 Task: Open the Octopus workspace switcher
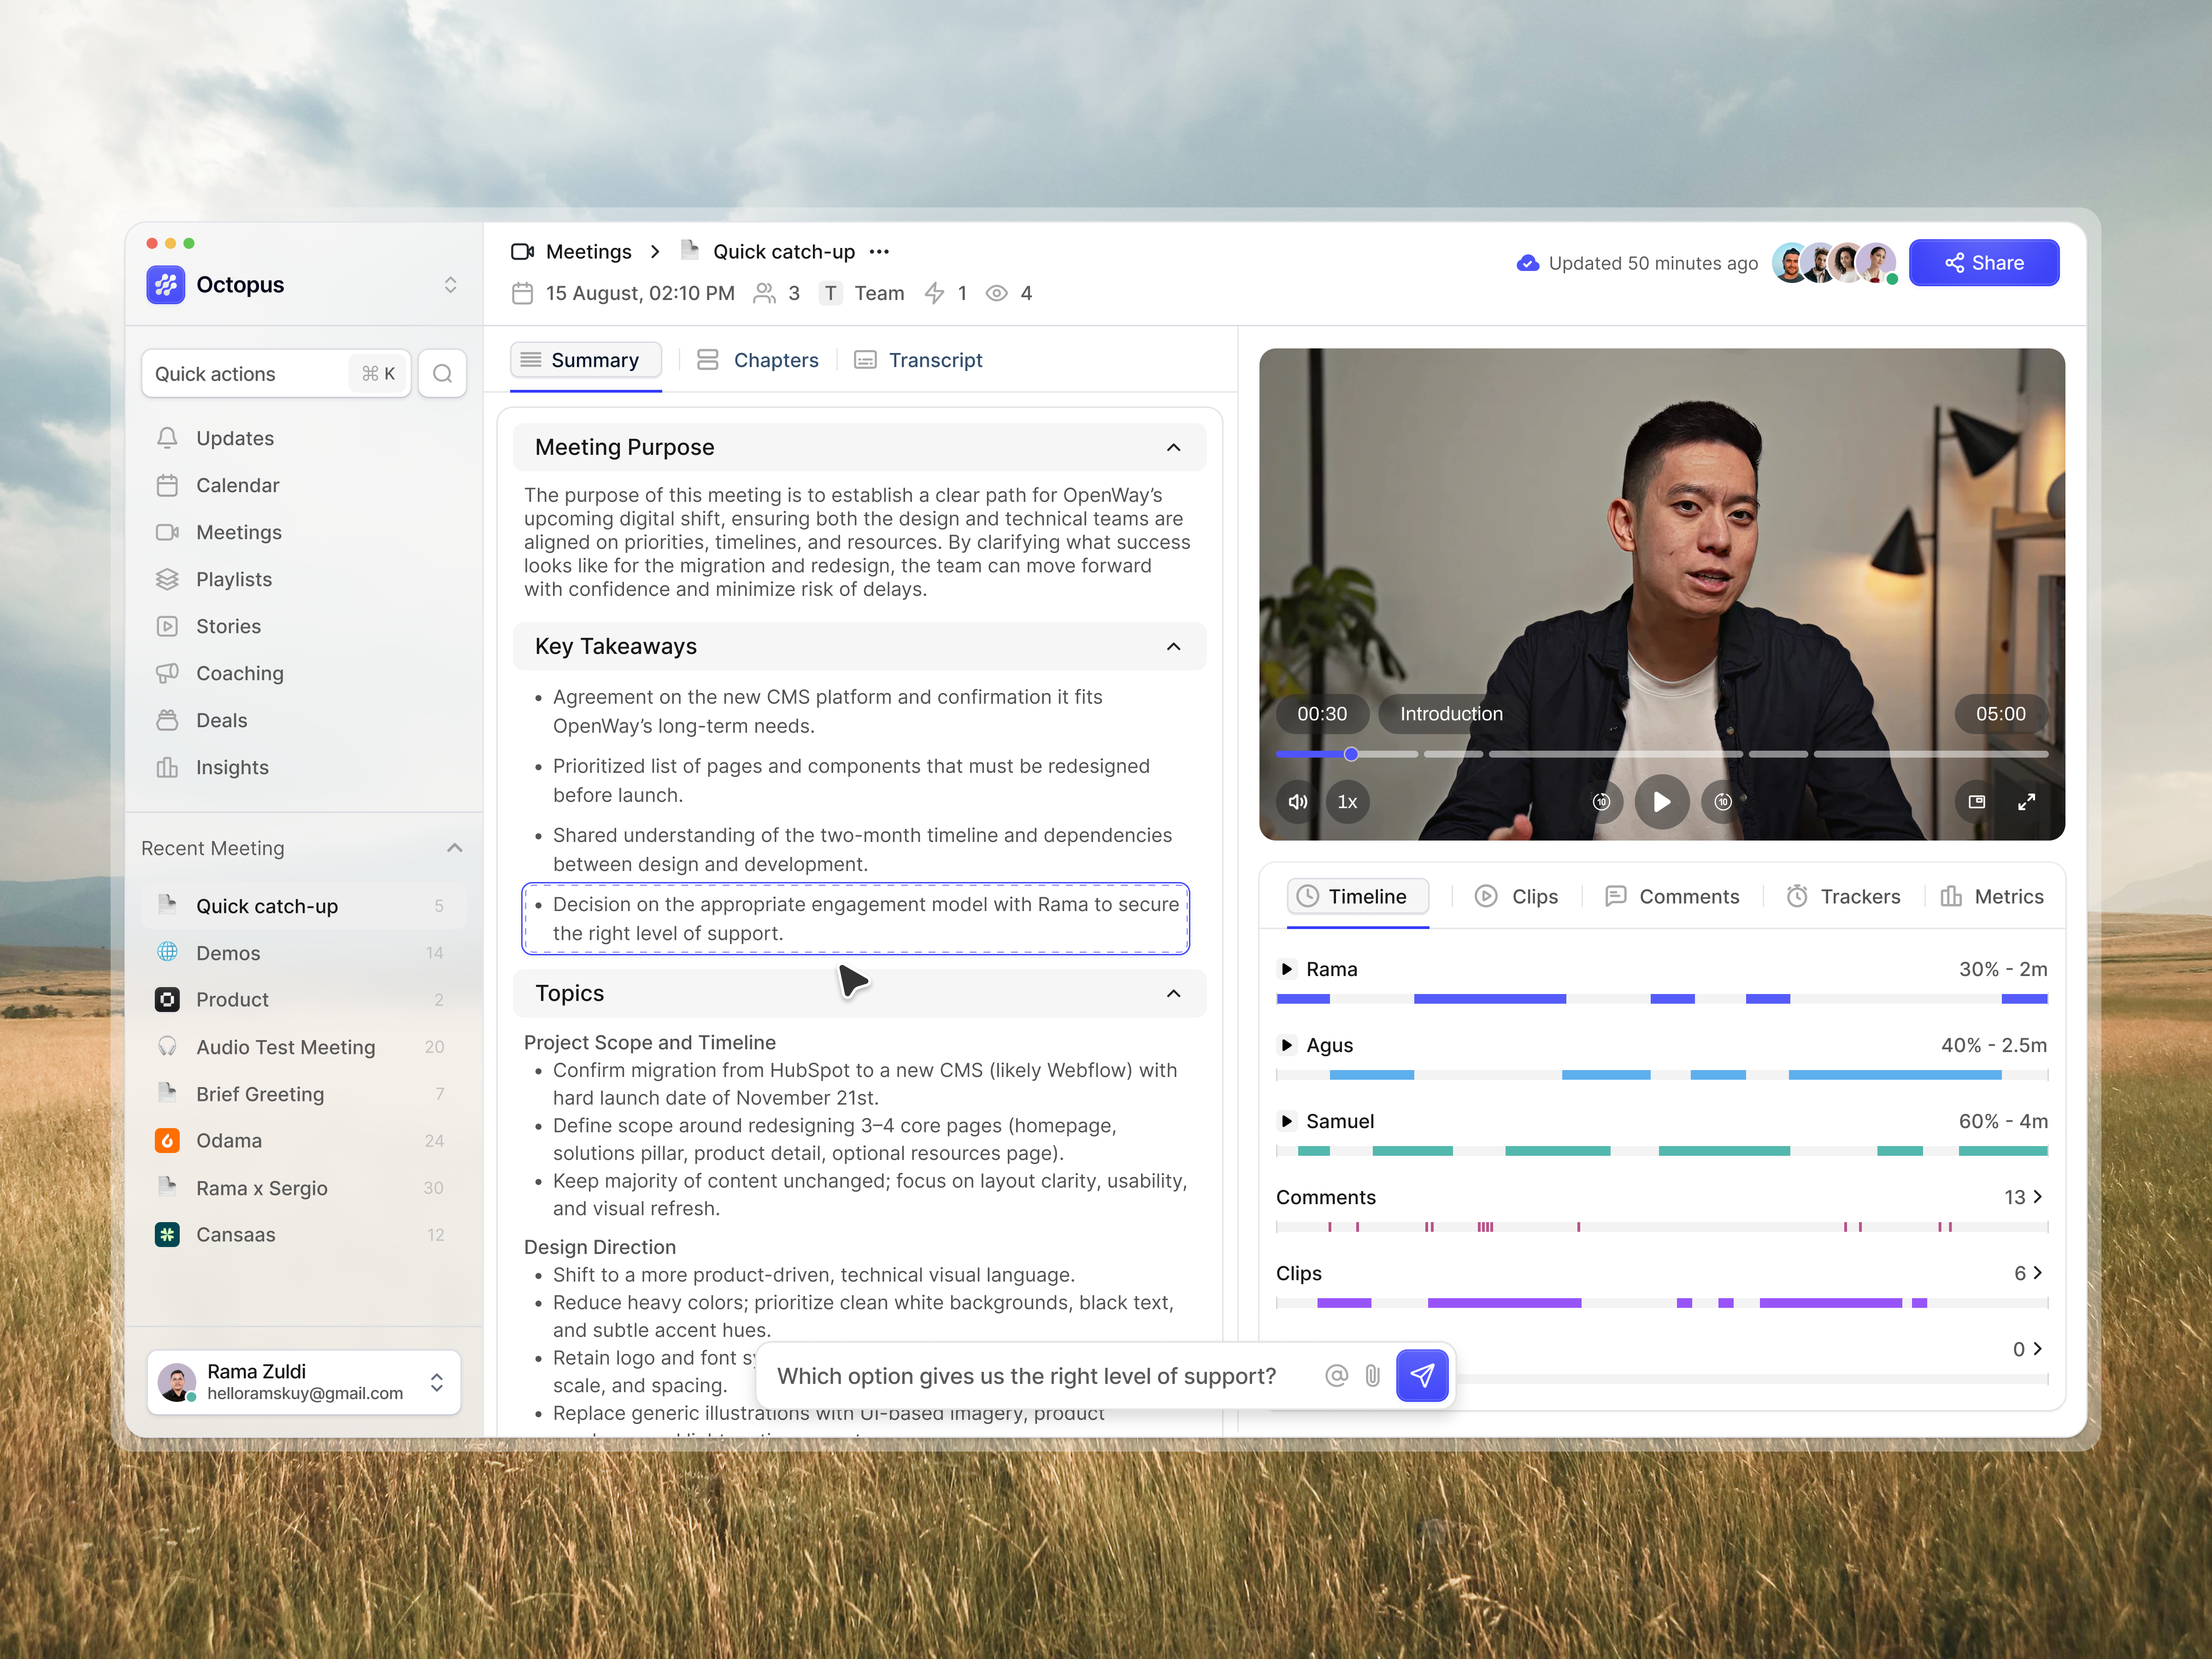450,284
